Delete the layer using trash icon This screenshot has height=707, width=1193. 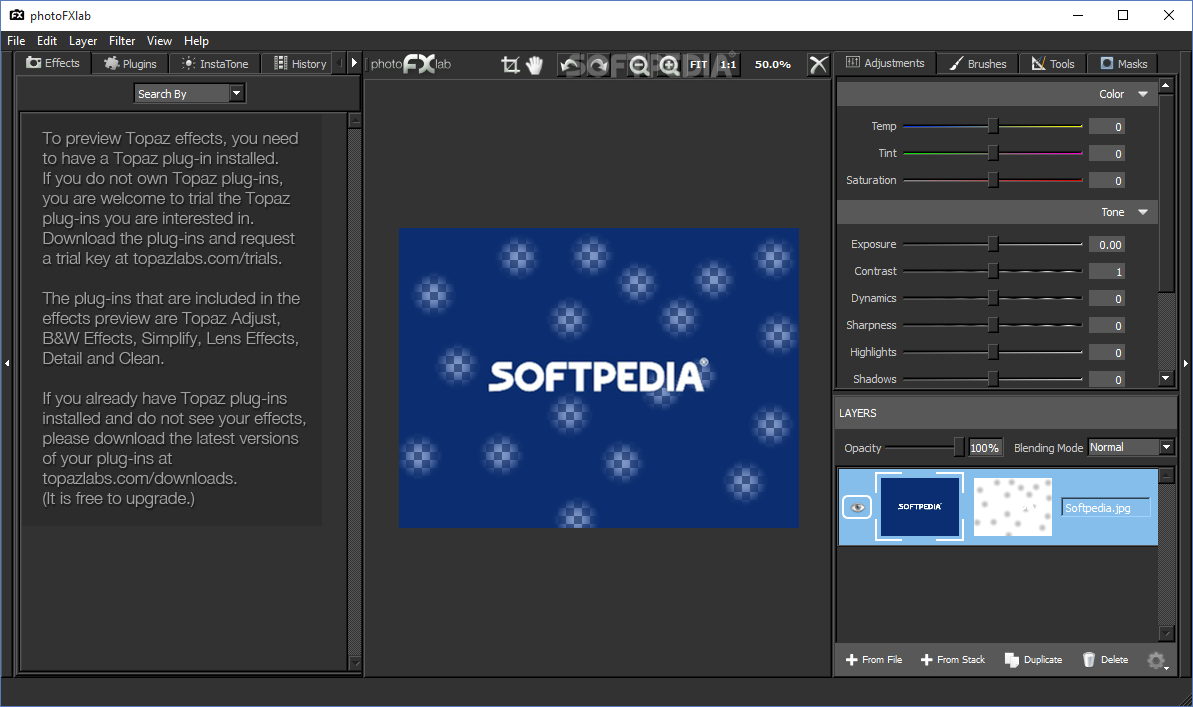(1106, 660)
